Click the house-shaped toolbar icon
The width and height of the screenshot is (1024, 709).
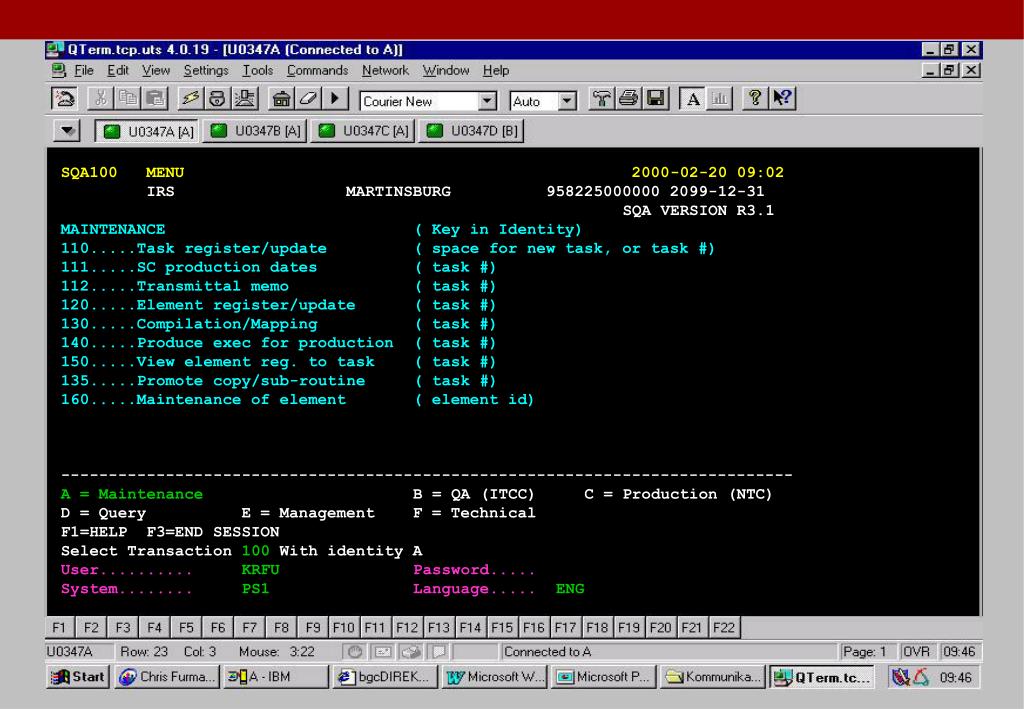click(x=281, y=99)
